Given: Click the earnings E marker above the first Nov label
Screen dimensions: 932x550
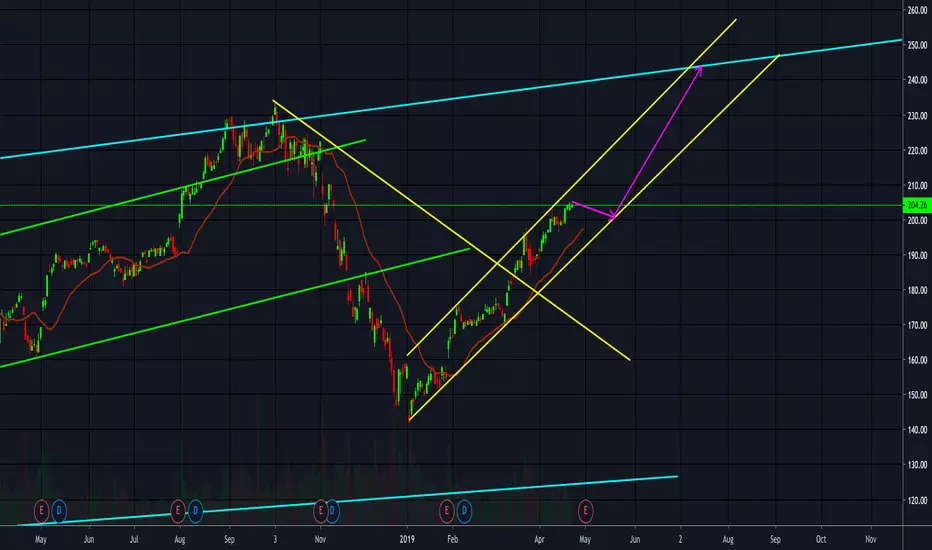Looking at the screenshot, I should [x=321, y=511].
